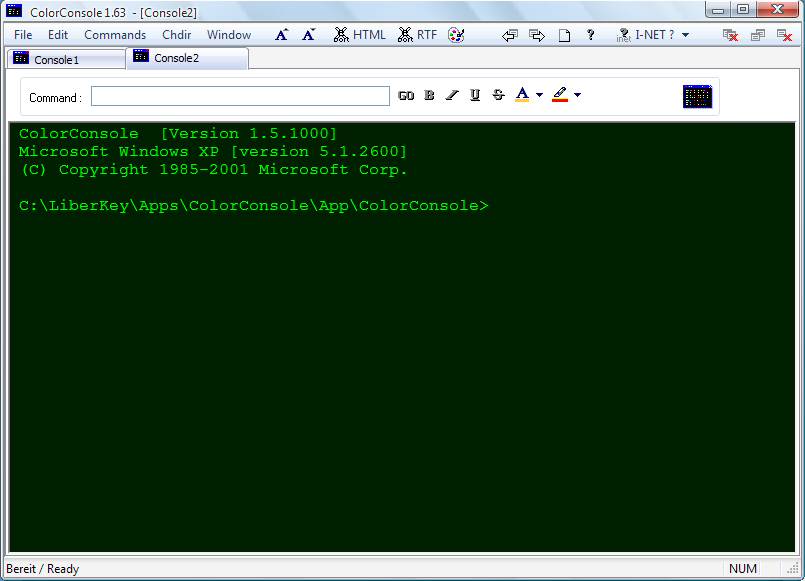Apply the red highlight color
Screen dimensions: 805x581
pos(560,95)
